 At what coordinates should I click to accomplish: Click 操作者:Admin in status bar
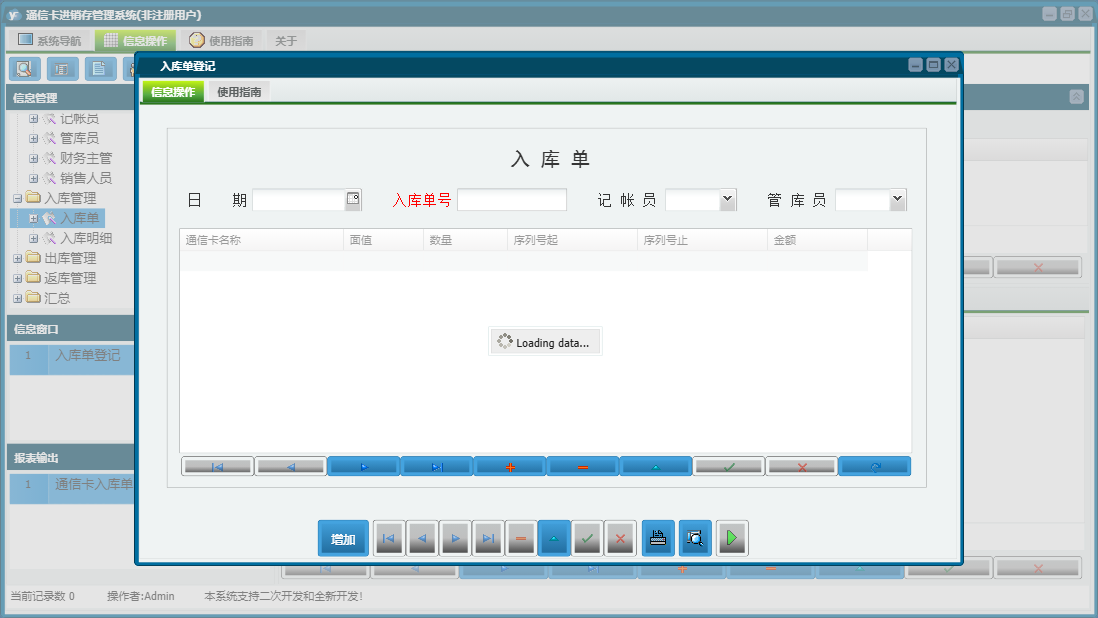click(x=141, y=596)
